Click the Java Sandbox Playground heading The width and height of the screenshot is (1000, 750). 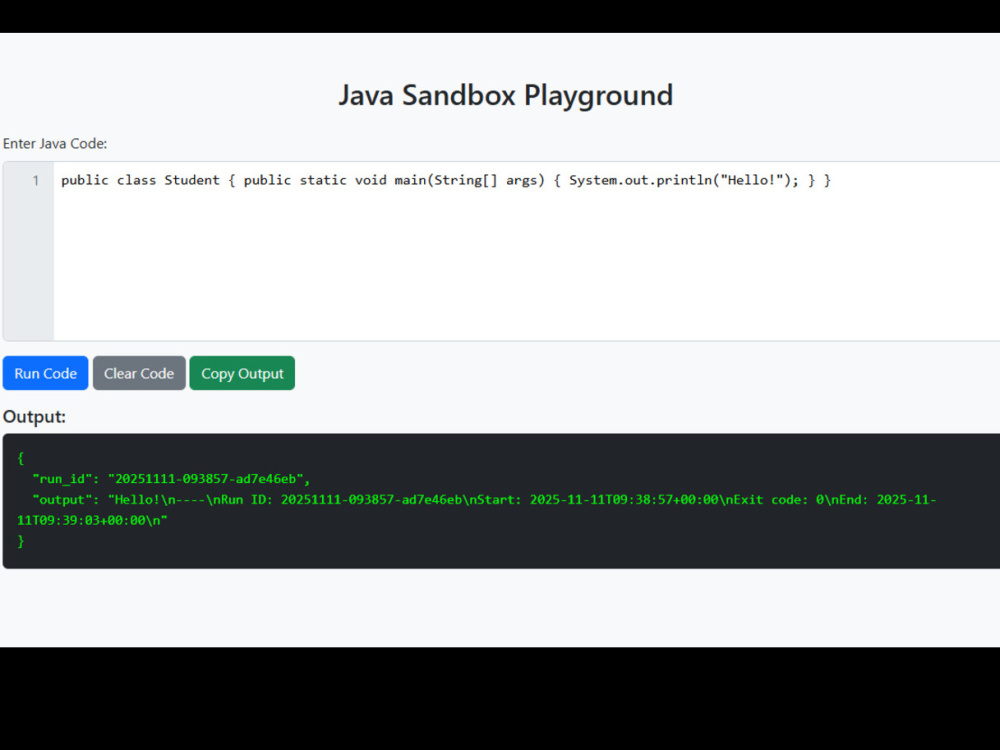[x=505, y=95]
